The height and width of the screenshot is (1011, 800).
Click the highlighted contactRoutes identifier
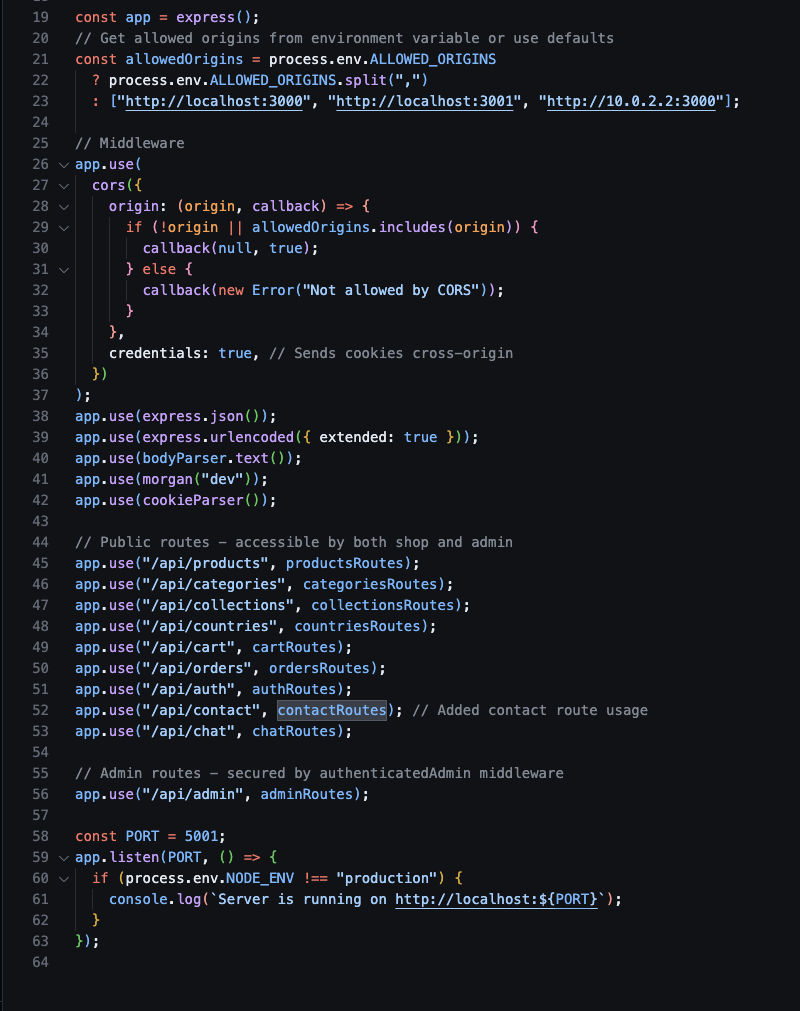point(332,710)
